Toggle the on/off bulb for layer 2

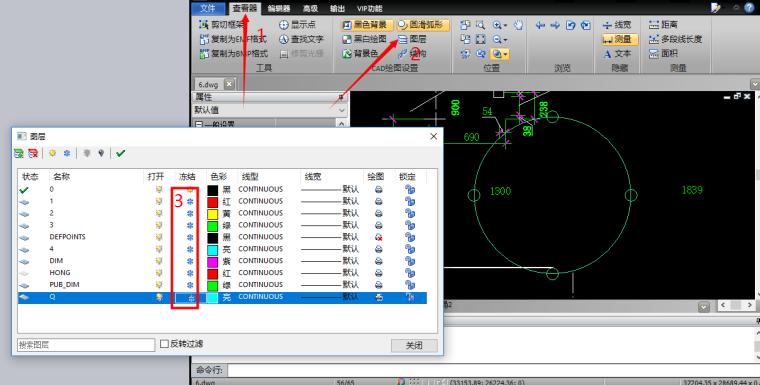tap(158, 213)
